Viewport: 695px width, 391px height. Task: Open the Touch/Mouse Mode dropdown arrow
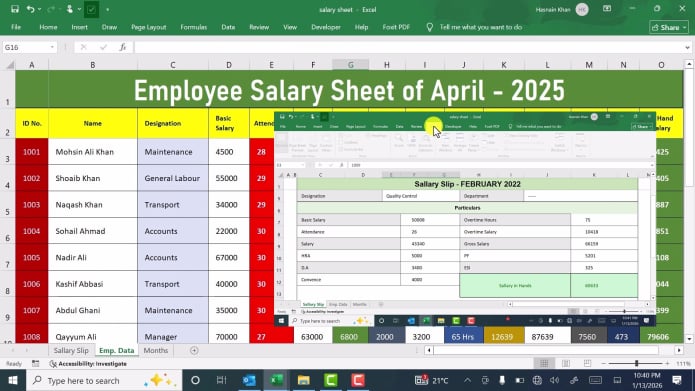[x=79, y=9]
